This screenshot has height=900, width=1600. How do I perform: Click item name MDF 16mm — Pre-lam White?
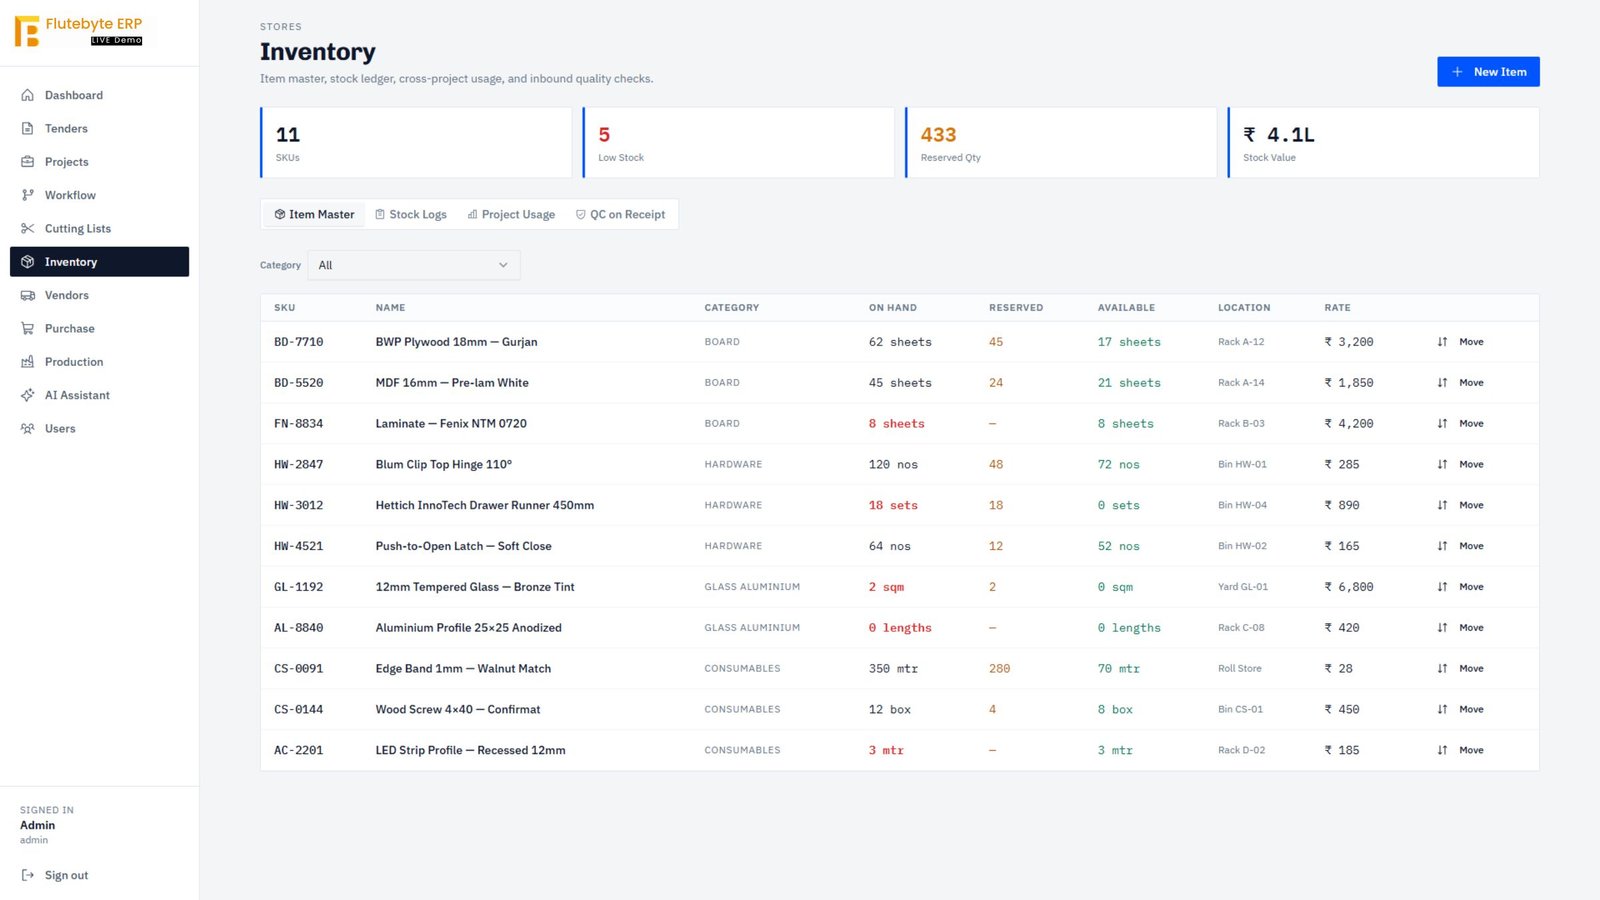[x=452, y=383]
